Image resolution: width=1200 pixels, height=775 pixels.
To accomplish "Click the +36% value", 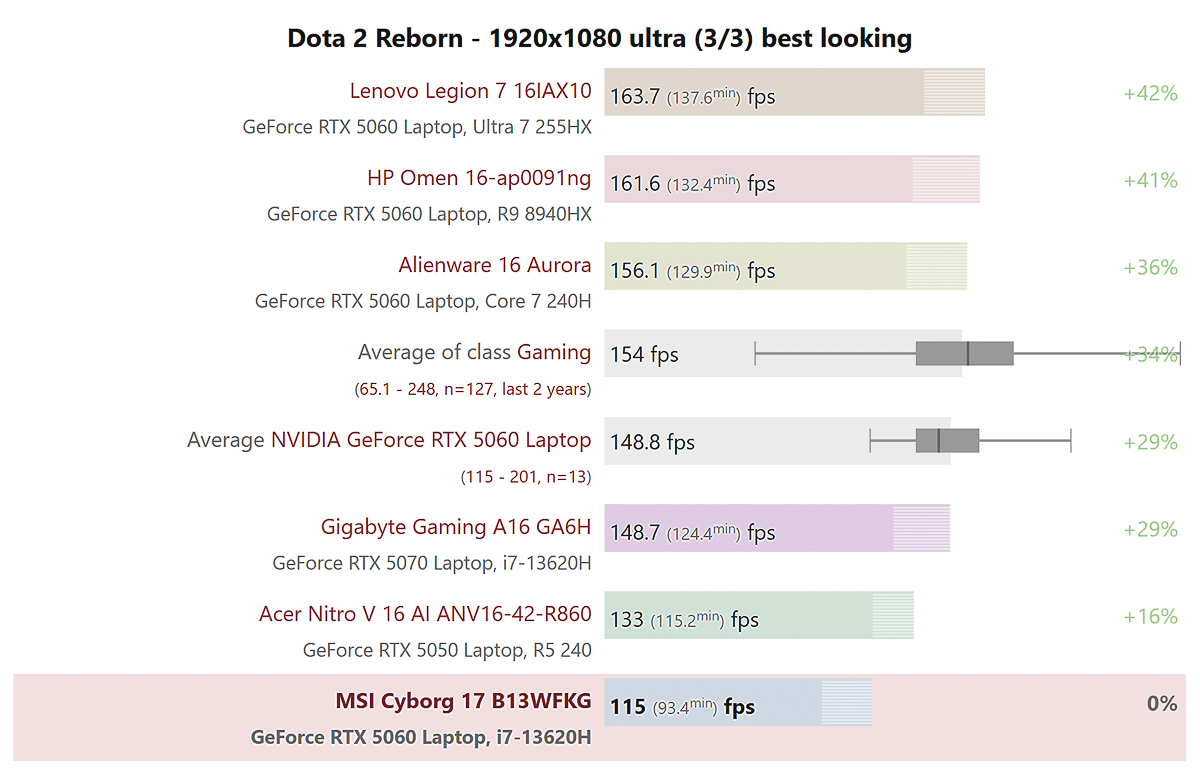I will coord(1150,267).
